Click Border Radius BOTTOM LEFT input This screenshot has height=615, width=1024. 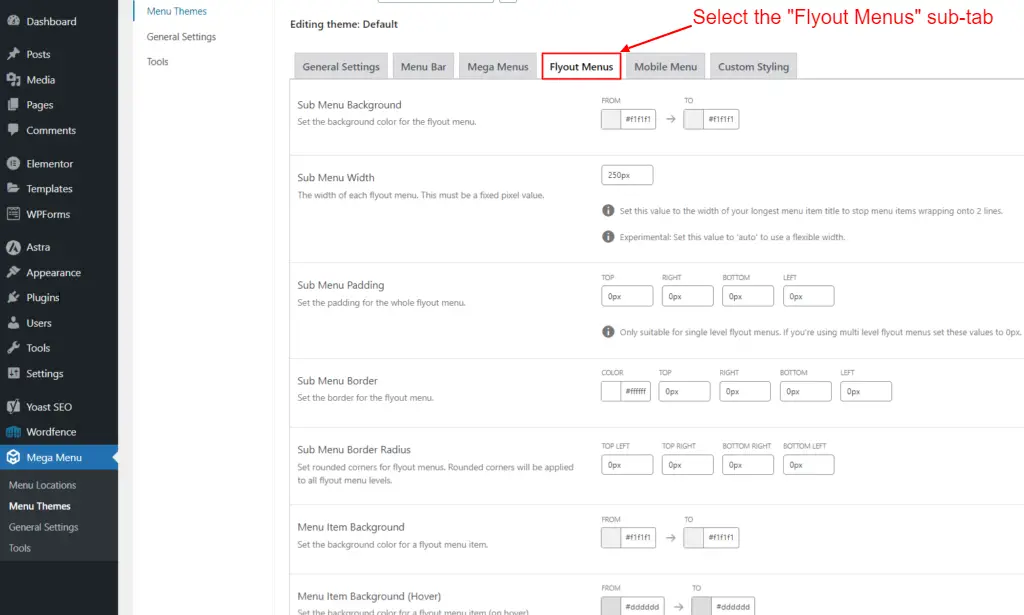(x=808, y=465)
